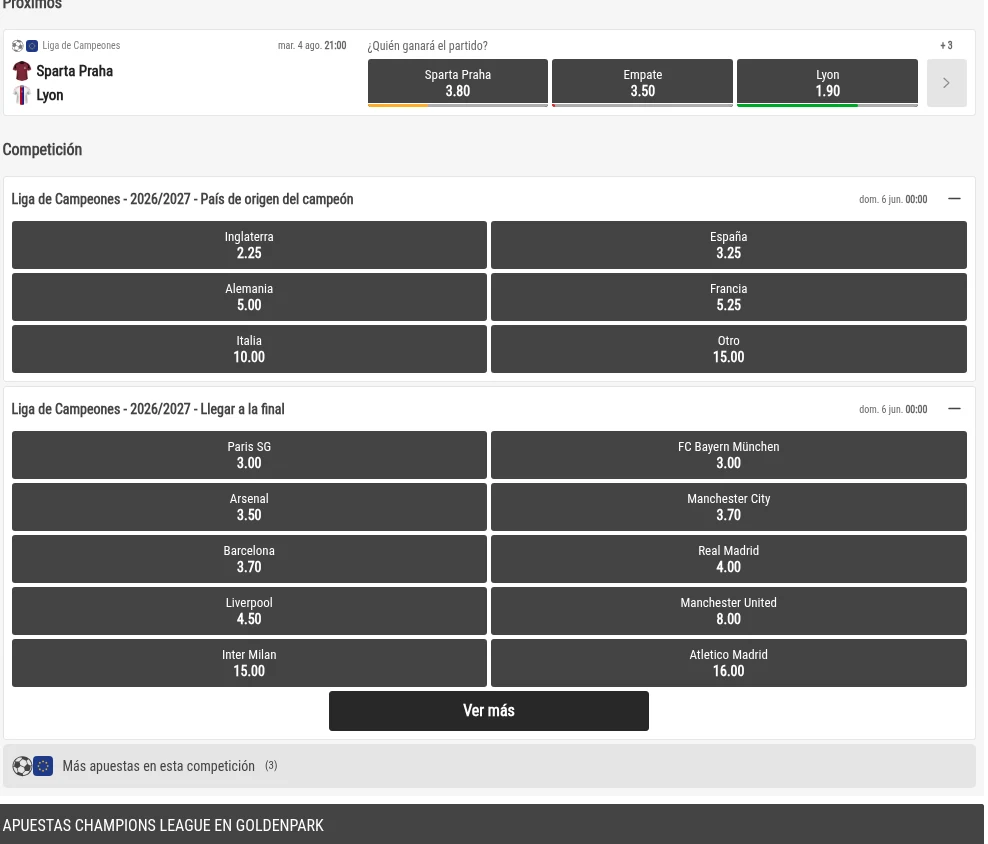This screenshot has height=844, width=988.
Task: Select España at 3.25
Action: [728, 245]
